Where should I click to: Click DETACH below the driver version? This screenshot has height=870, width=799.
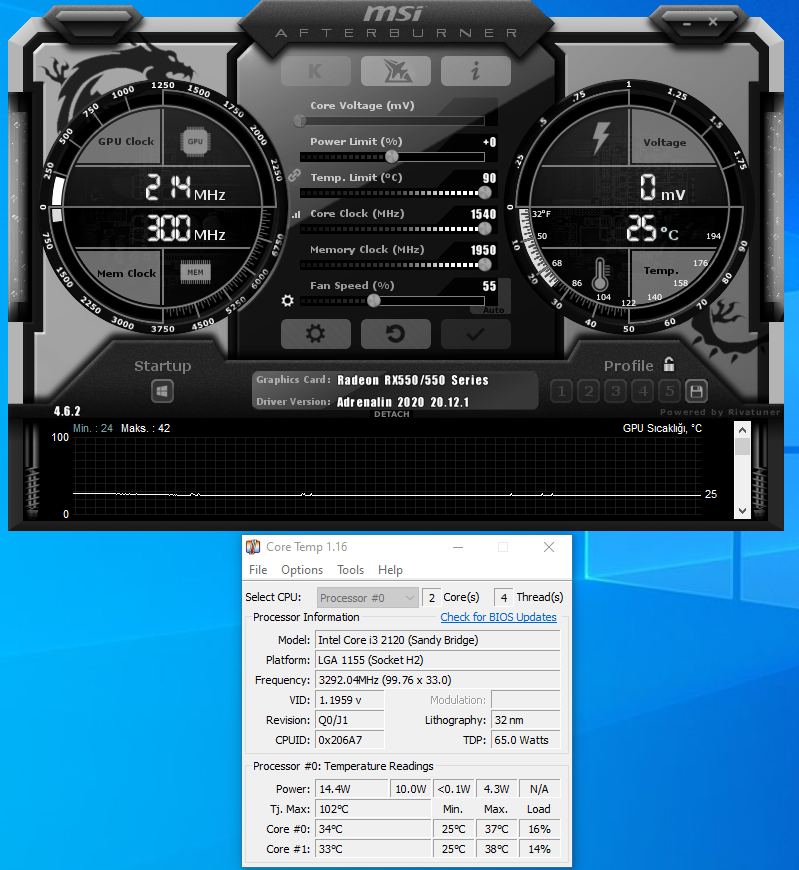pyautogui.click(x=392, y=414)
